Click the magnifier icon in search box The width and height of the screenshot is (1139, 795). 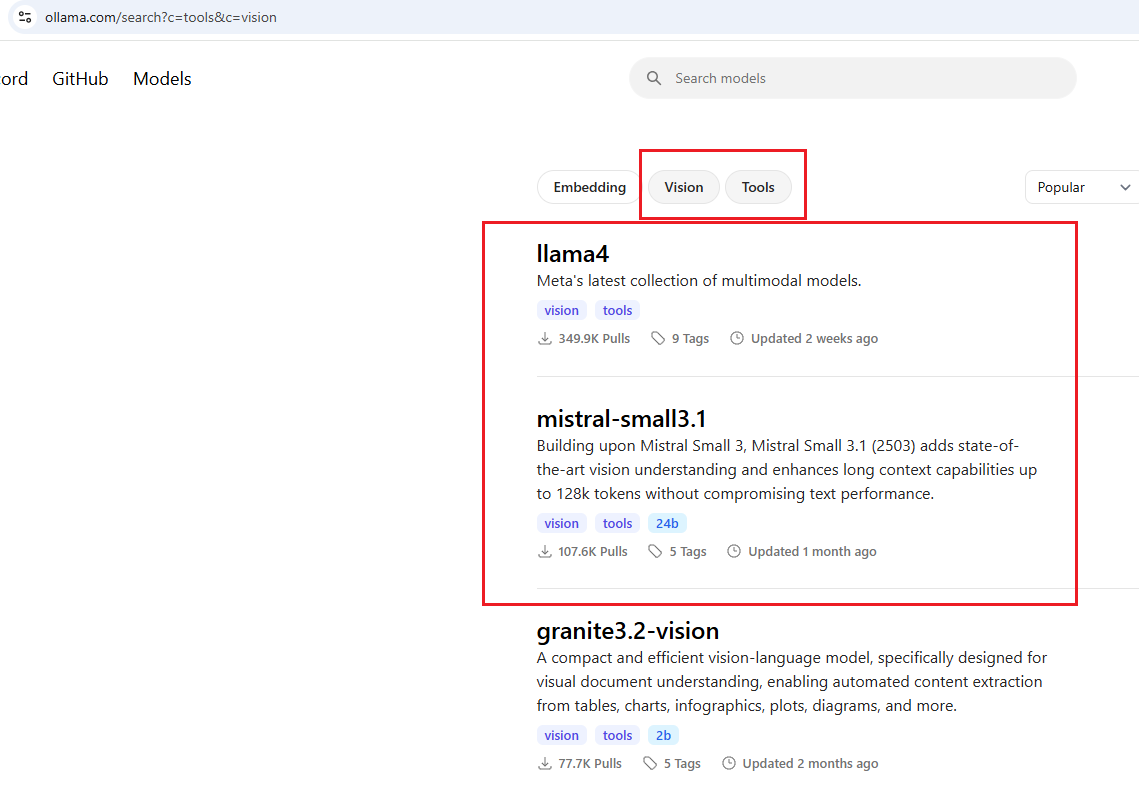654,78
